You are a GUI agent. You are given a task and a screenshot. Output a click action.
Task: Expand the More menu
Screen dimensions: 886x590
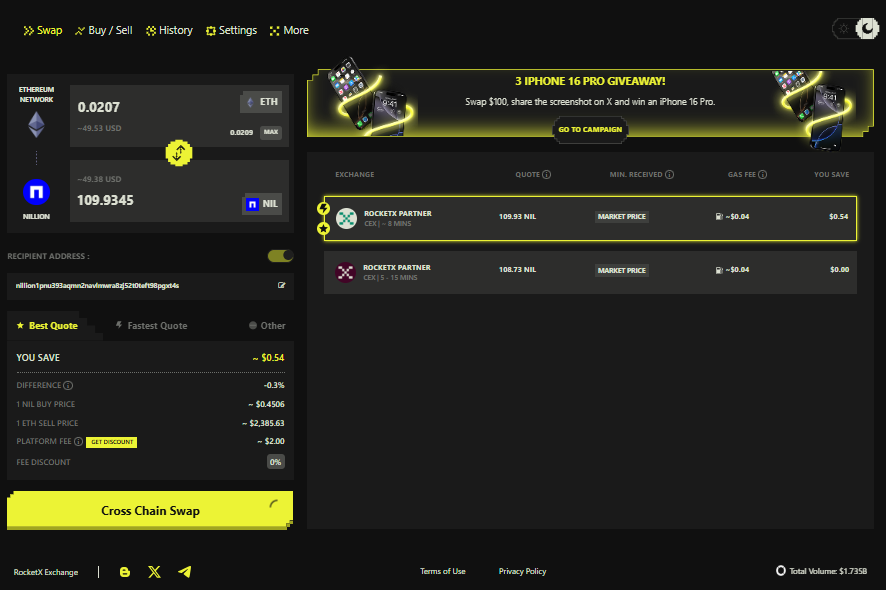point(289,31)
